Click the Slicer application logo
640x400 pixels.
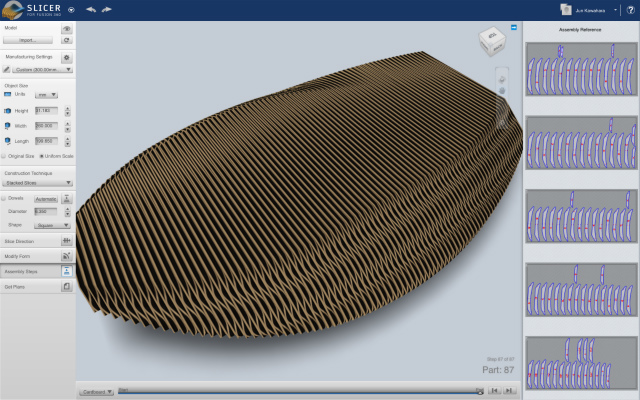(12, 10)
